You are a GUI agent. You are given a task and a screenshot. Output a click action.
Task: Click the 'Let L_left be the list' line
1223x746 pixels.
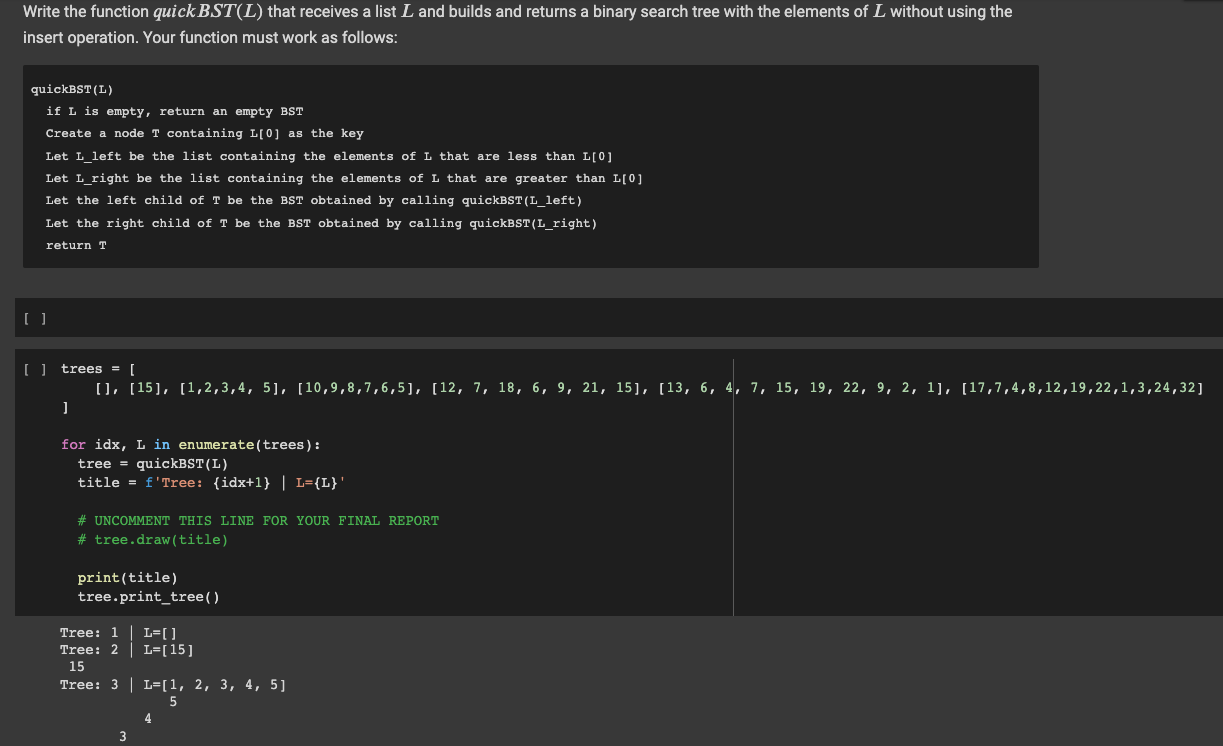coord(329,156)
